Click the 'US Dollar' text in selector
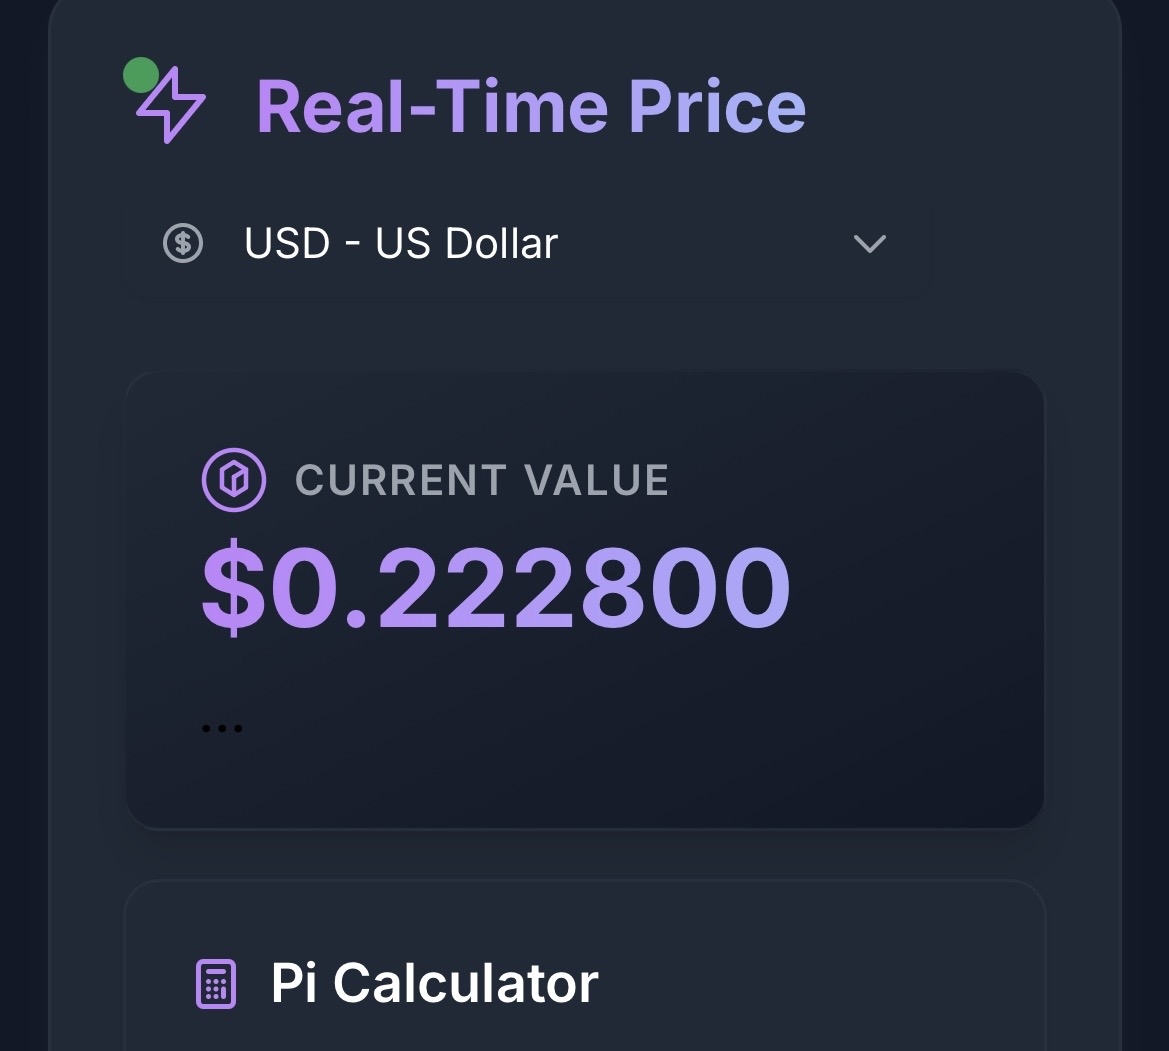 pos(466,244)
